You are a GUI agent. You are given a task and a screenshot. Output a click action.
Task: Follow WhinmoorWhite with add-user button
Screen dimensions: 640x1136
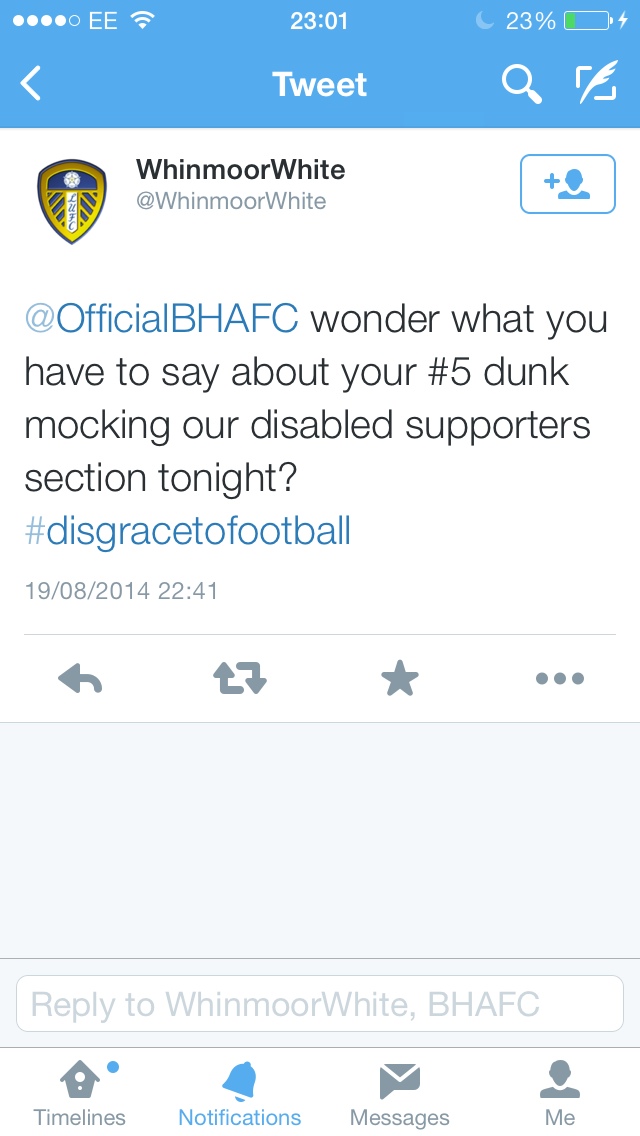568,184
